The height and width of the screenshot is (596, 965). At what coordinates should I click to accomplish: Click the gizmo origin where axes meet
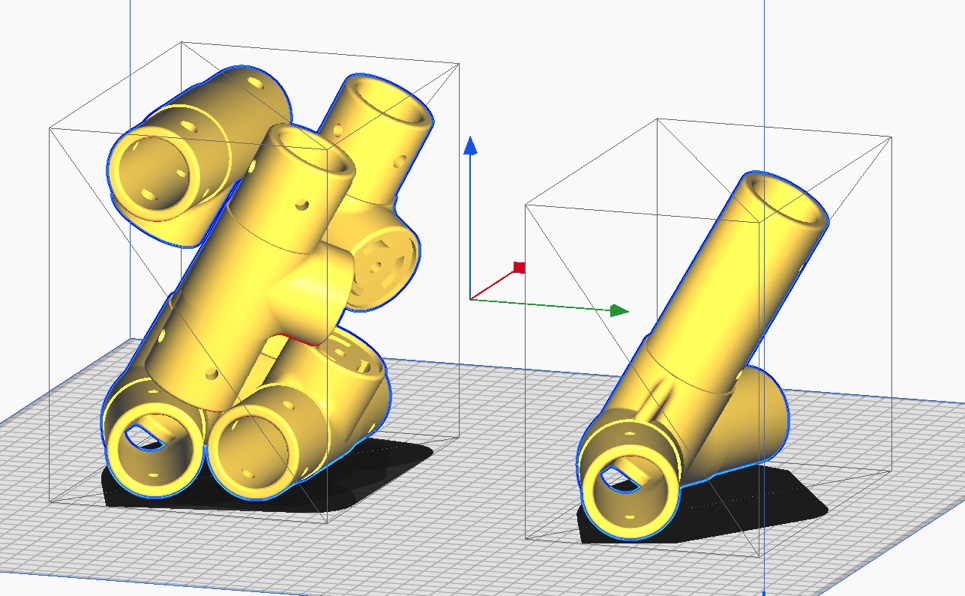[471, 299]
